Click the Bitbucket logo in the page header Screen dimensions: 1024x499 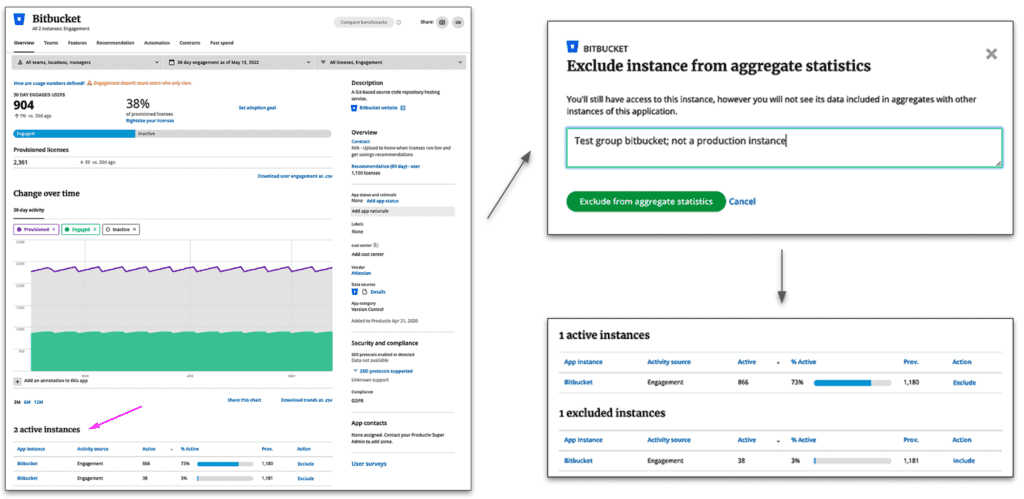20,20
